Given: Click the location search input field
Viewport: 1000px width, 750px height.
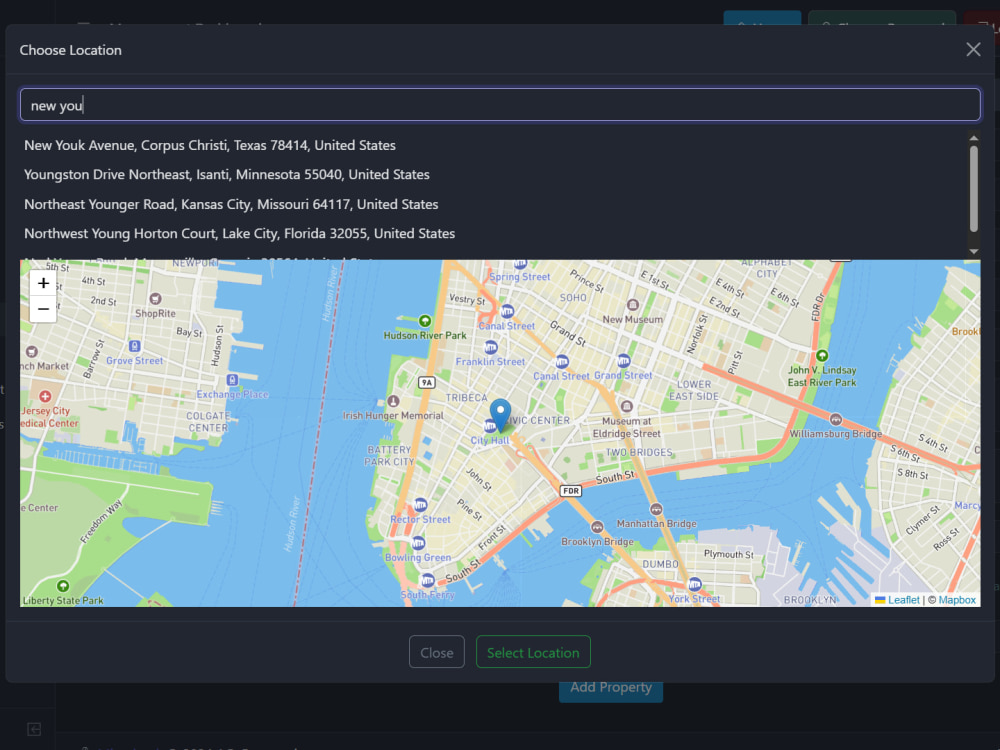Looking at the screenshot, I should click(x=500, y=105).
